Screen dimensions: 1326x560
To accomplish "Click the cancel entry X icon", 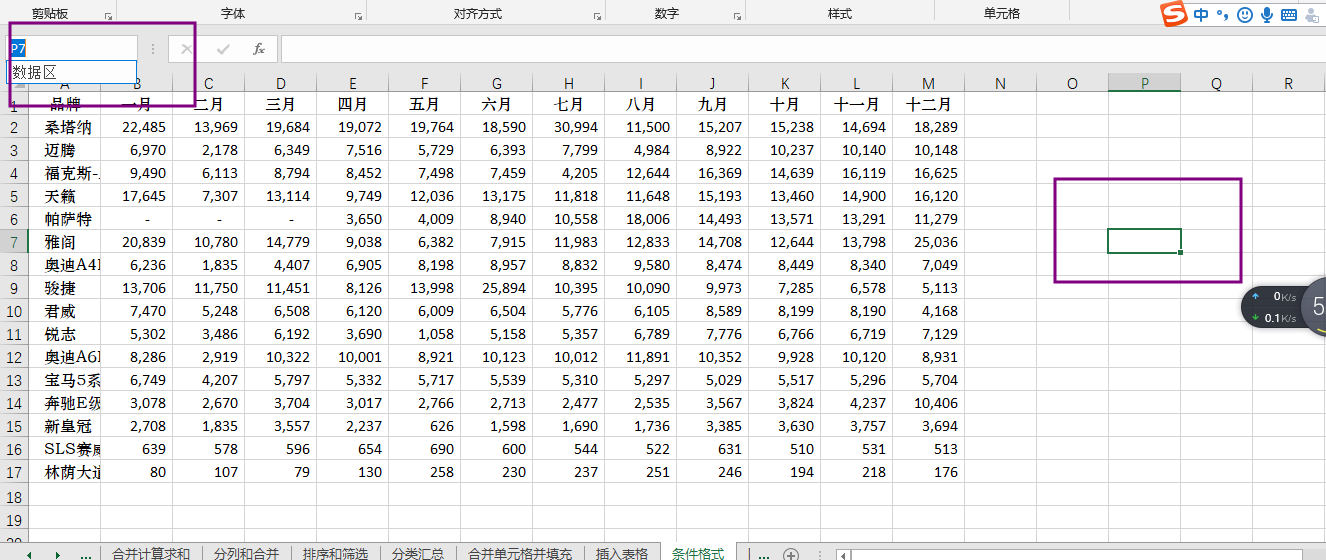I will pos(187,48).
